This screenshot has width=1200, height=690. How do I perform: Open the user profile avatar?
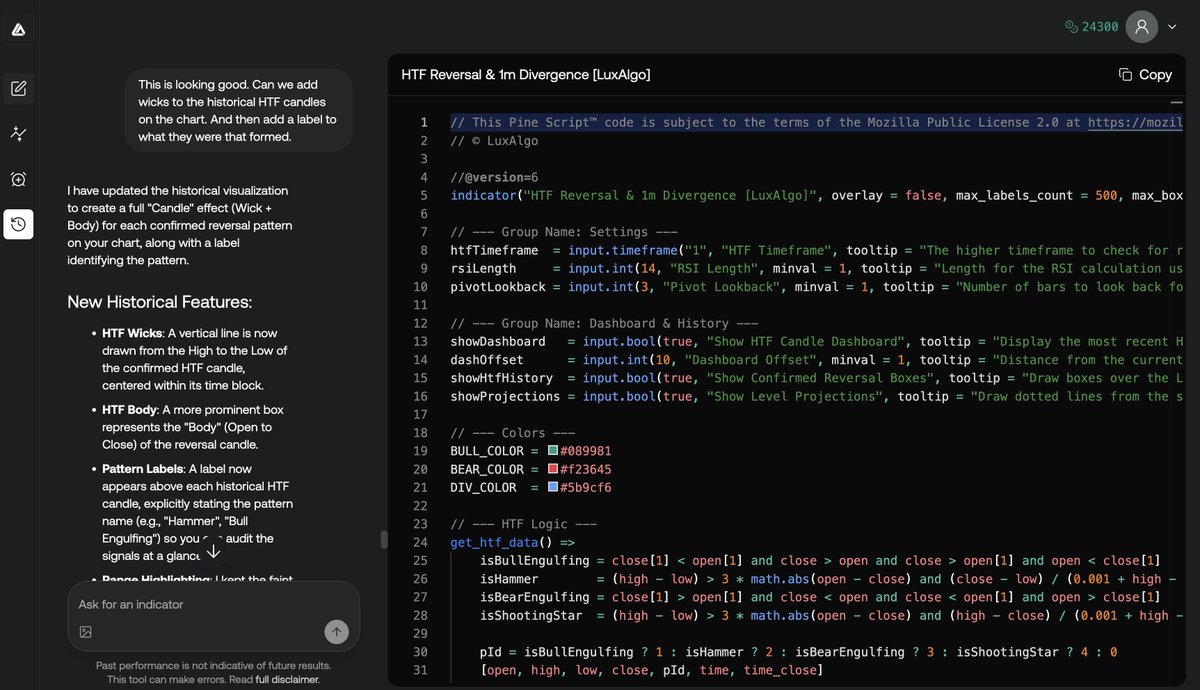1142,27
